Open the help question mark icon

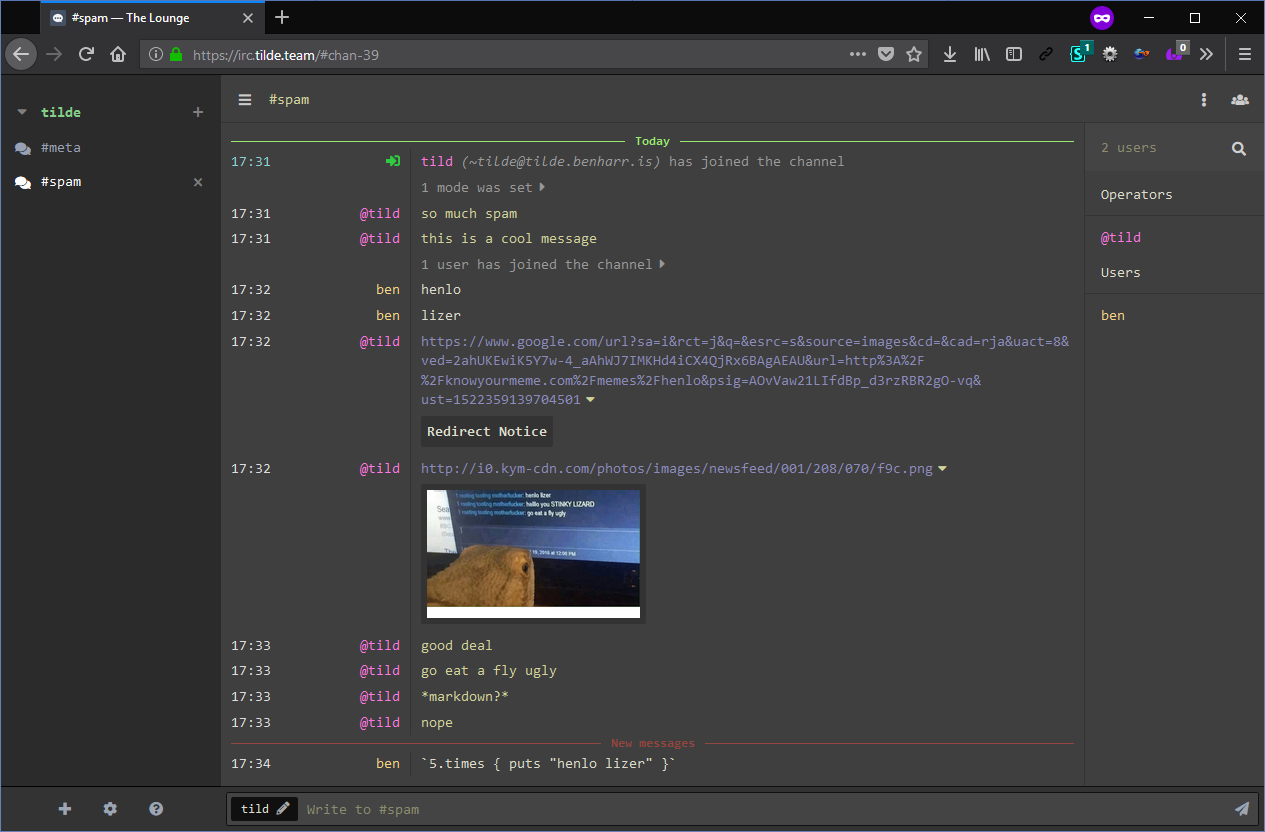pyautogui.click(x=156, y=809)
